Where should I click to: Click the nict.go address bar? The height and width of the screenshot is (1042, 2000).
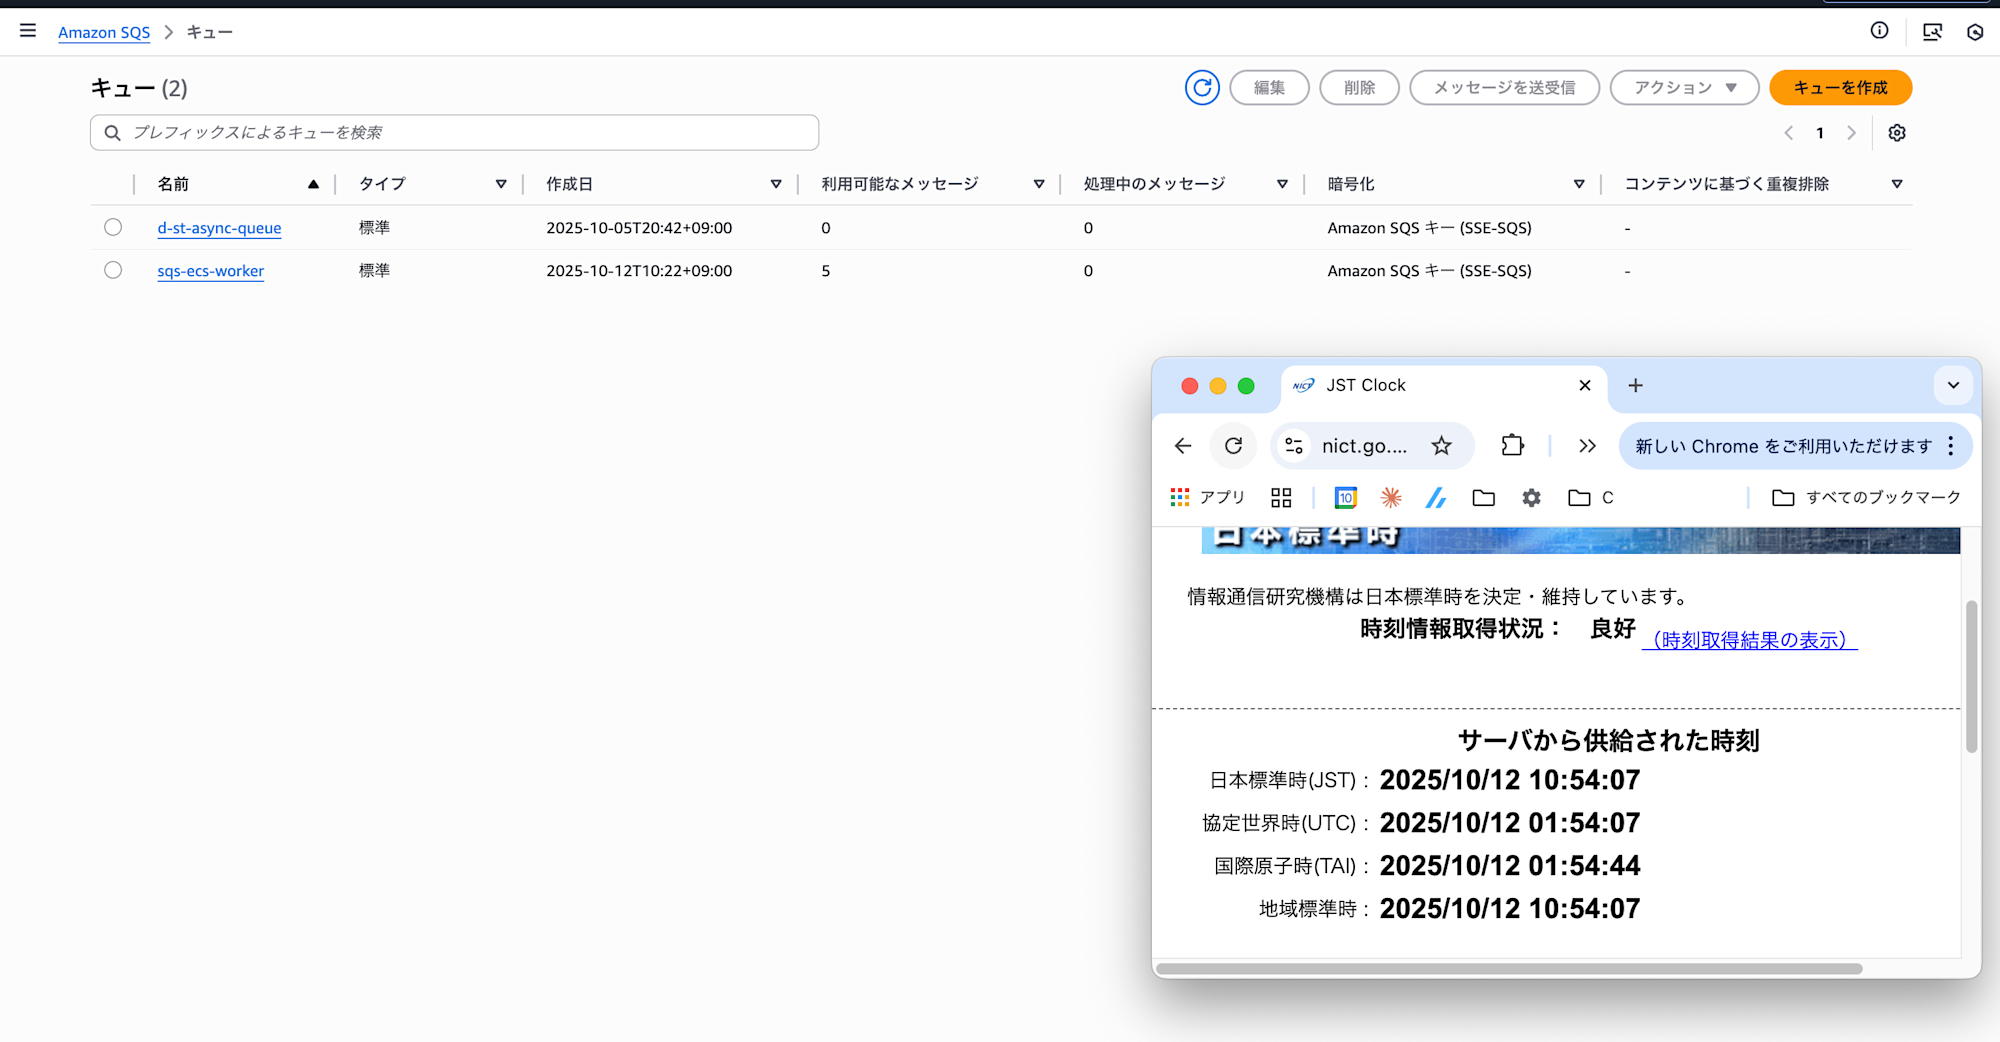[1364, 446]
